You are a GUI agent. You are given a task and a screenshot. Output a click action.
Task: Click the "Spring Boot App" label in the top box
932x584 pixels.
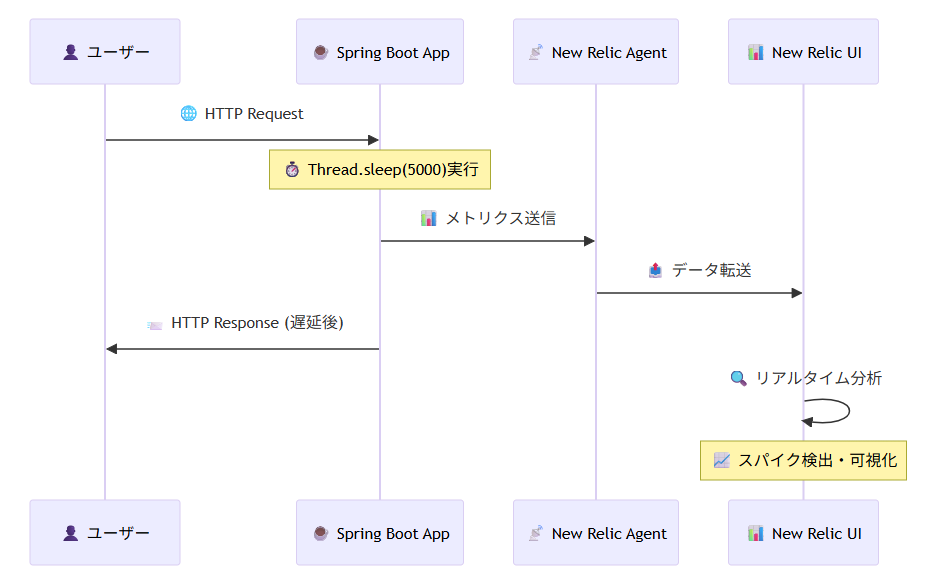coord(393,53)
